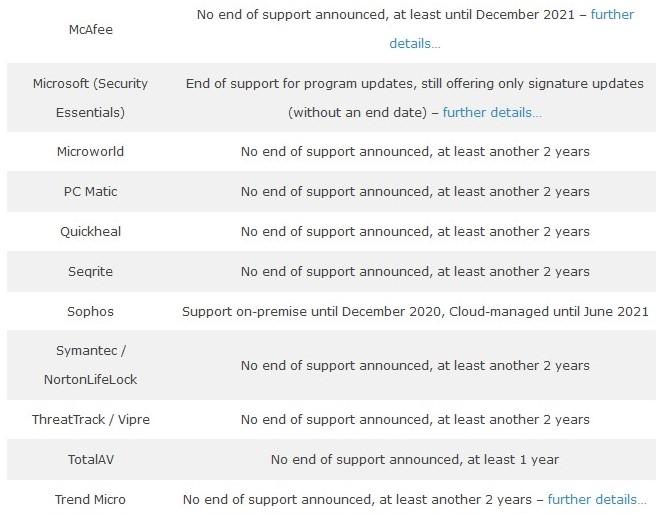Click the TotalAV vendor name

click(x=90, y=459)
